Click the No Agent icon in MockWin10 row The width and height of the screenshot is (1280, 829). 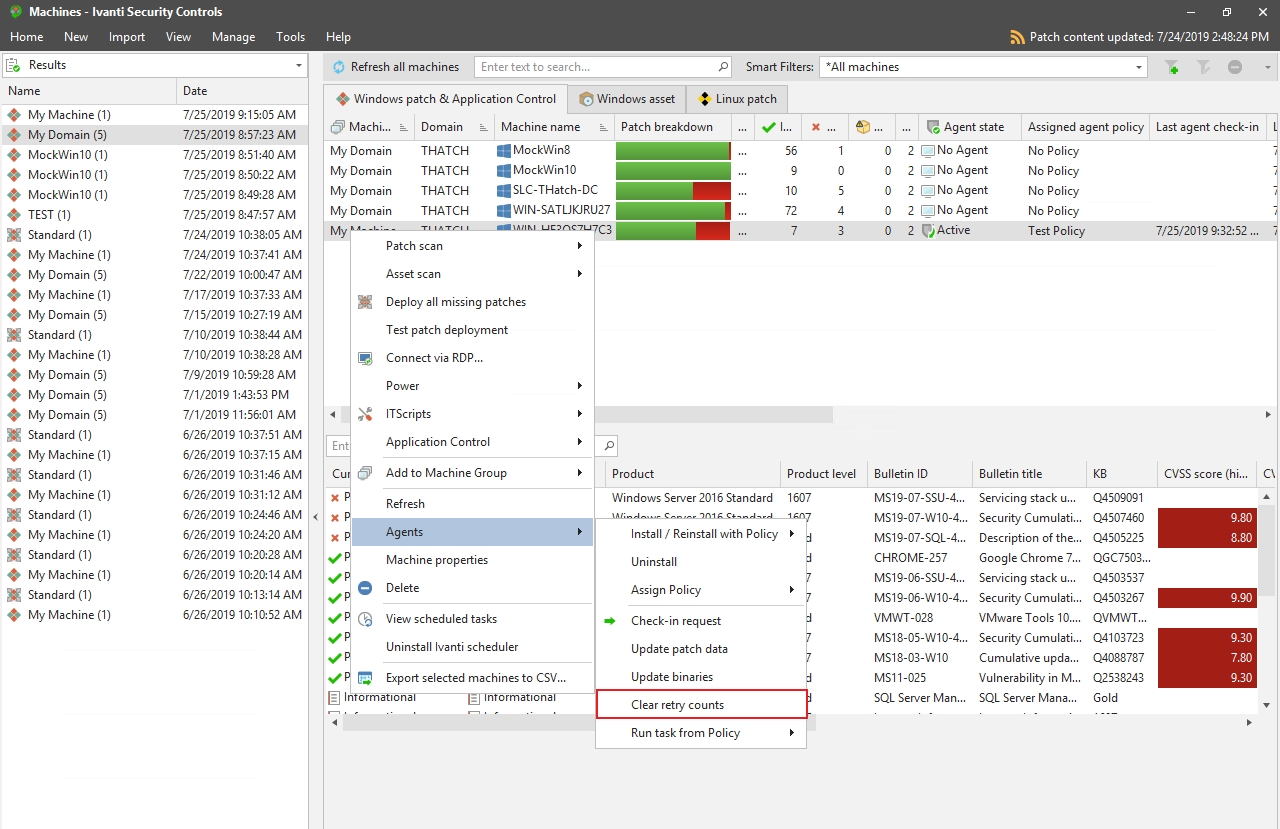[x=928, y=171]
